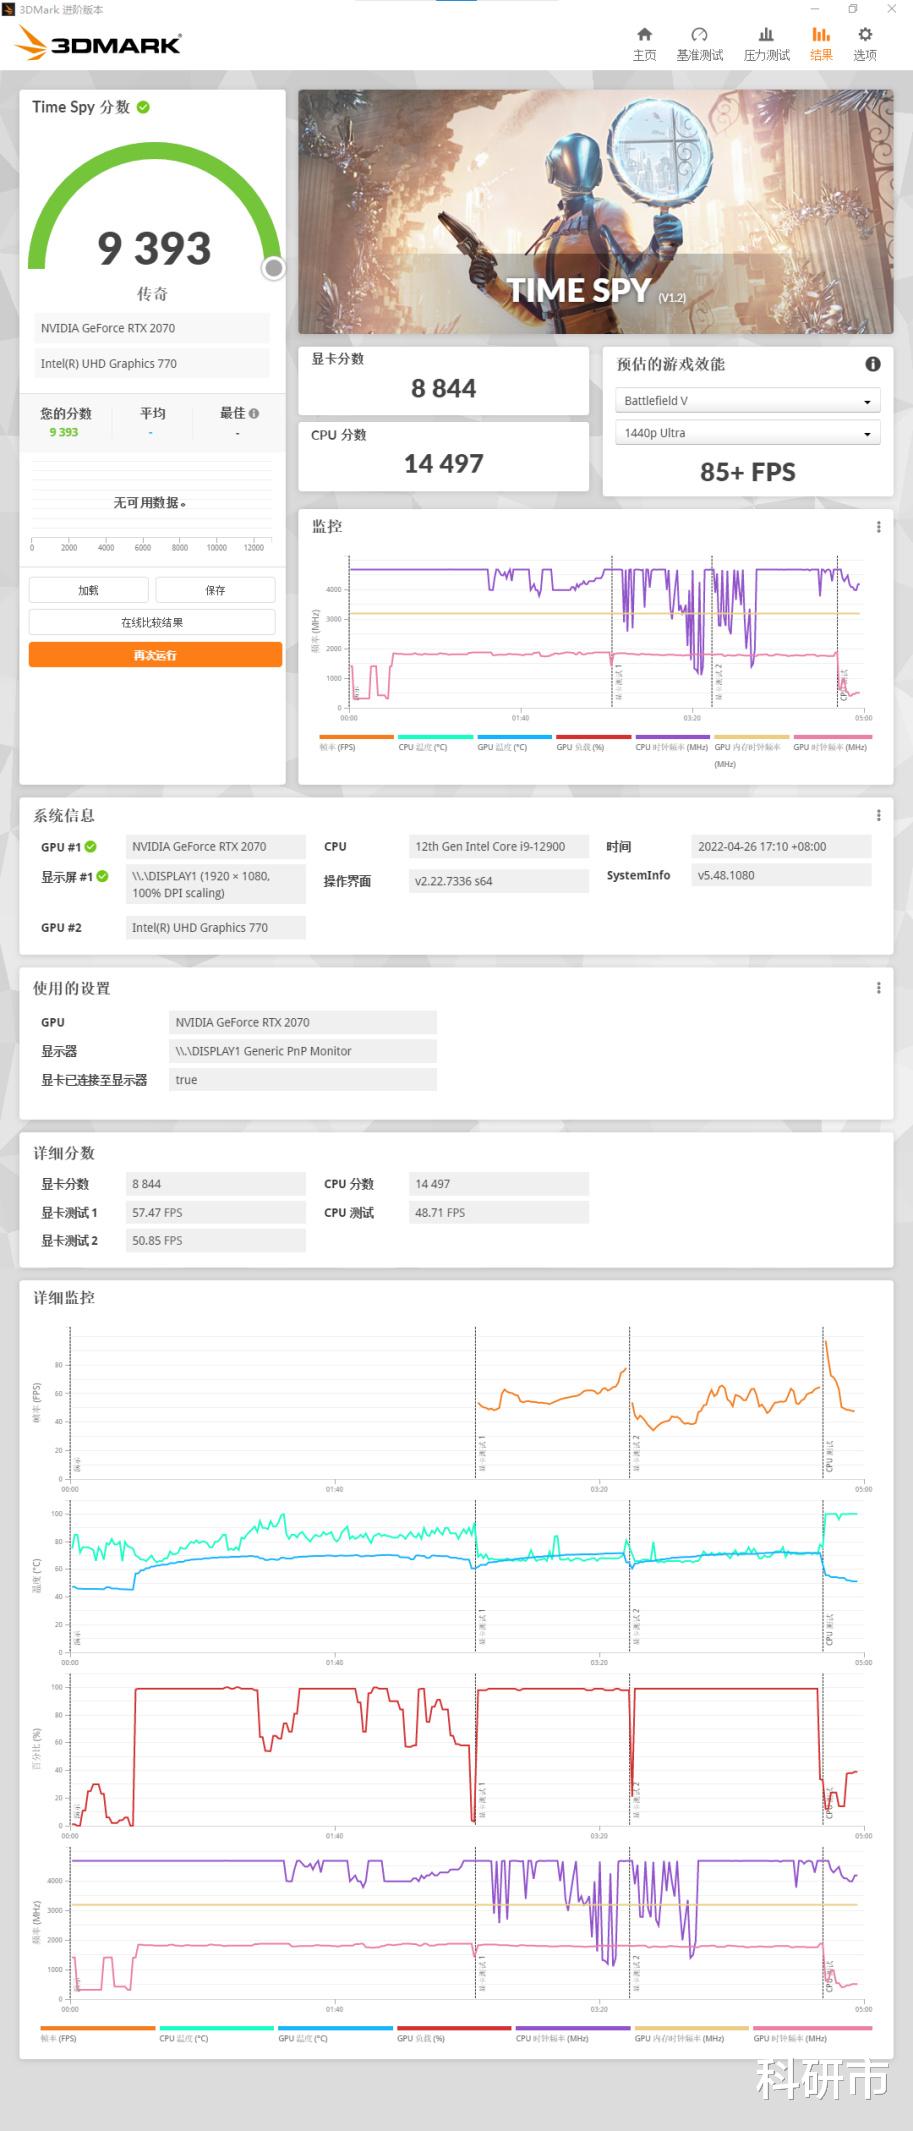Open the 使用的设置 panel three-dot menu
This screenshot has width=913, height=2131.
(879, 988)
